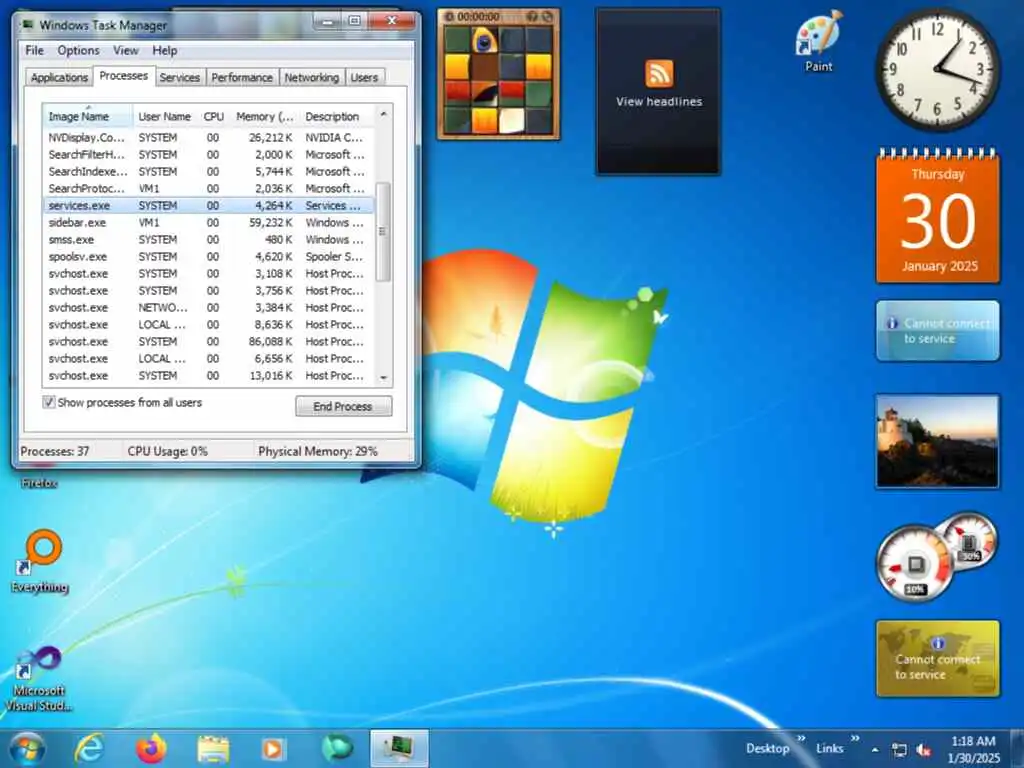
Task: Click the Desktop toolbar label on taskbar
Action: (767, 748)
